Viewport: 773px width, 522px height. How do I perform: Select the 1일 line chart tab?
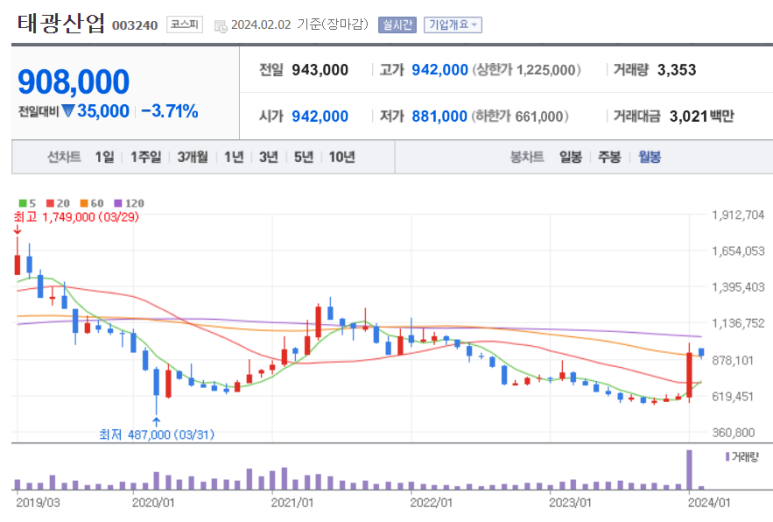[104, 157]
